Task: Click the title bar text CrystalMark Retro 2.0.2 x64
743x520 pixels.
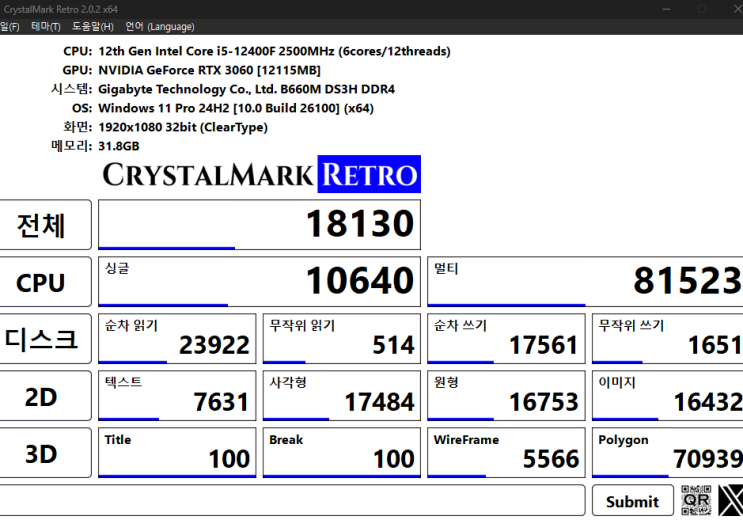Action: coord(61,9)
